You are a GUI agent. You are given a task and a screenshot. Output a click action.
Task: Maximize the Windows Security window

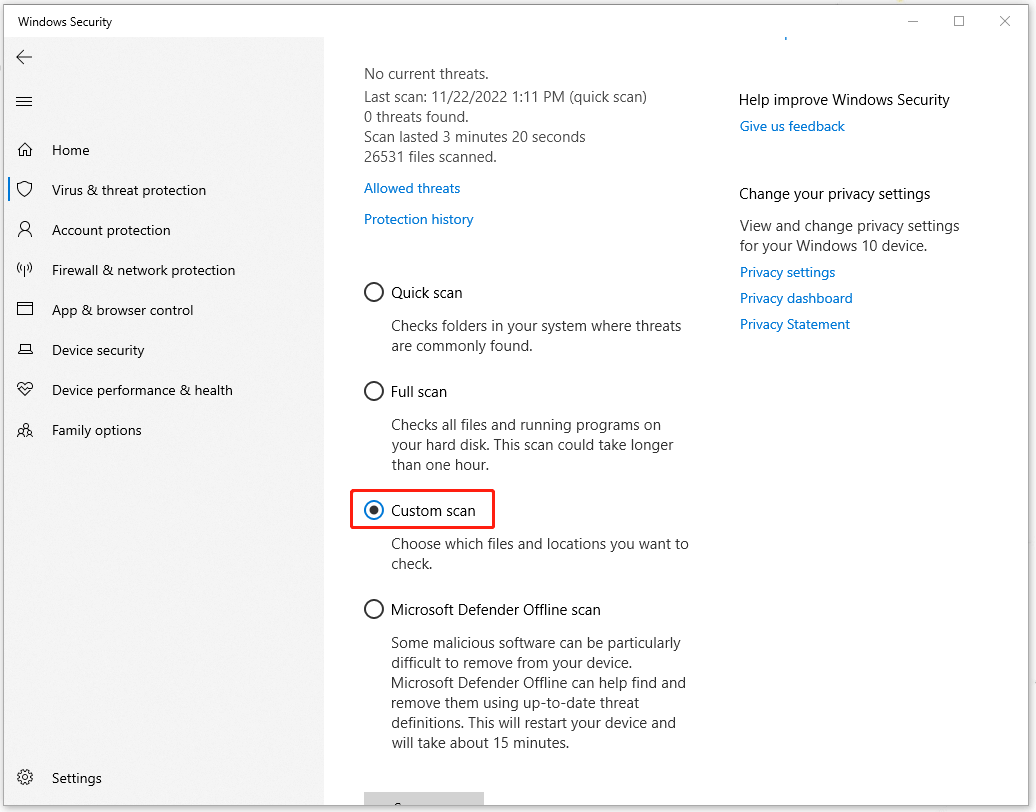(959, 21)
